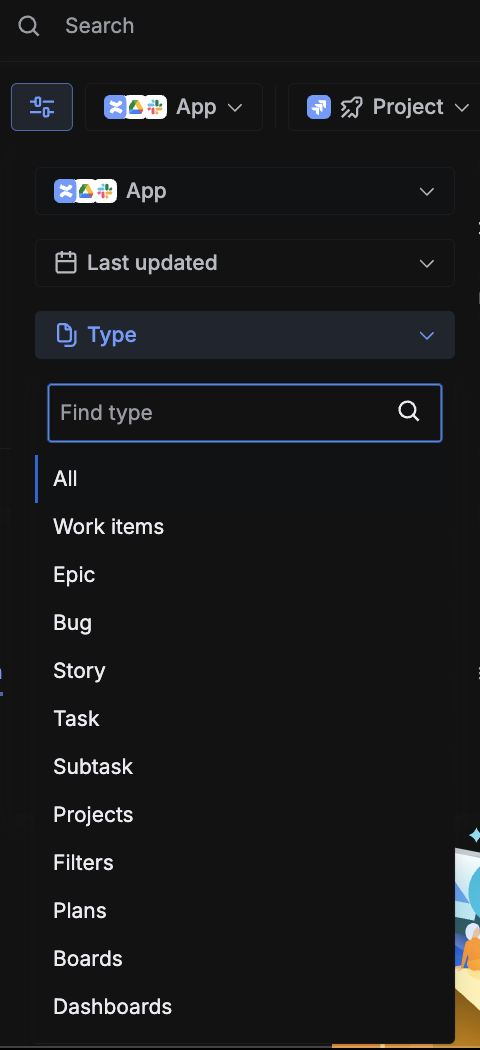The width and height of the screenshot is (480, 1050).
Task: Toggle the filter sliders icon button
Action: click(x=42, y=106)
